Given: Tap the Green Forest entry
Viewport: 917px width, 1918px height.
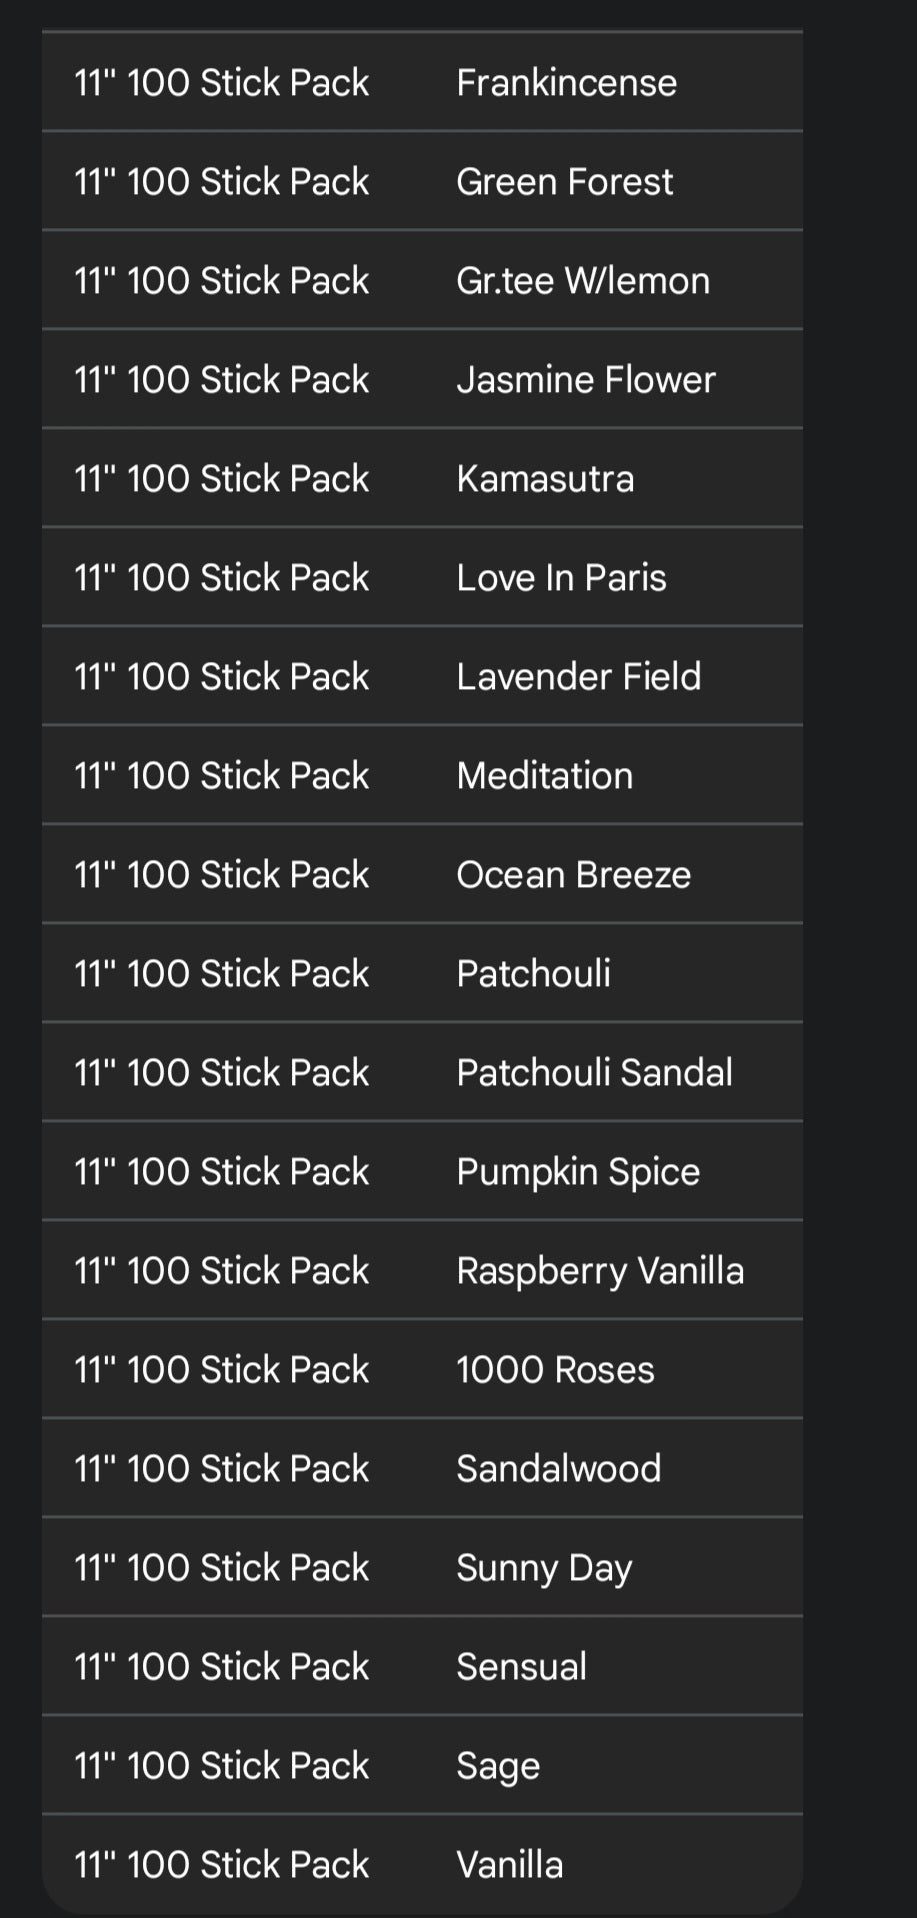Looking at the screenshot, I should [x=564, y=182].
